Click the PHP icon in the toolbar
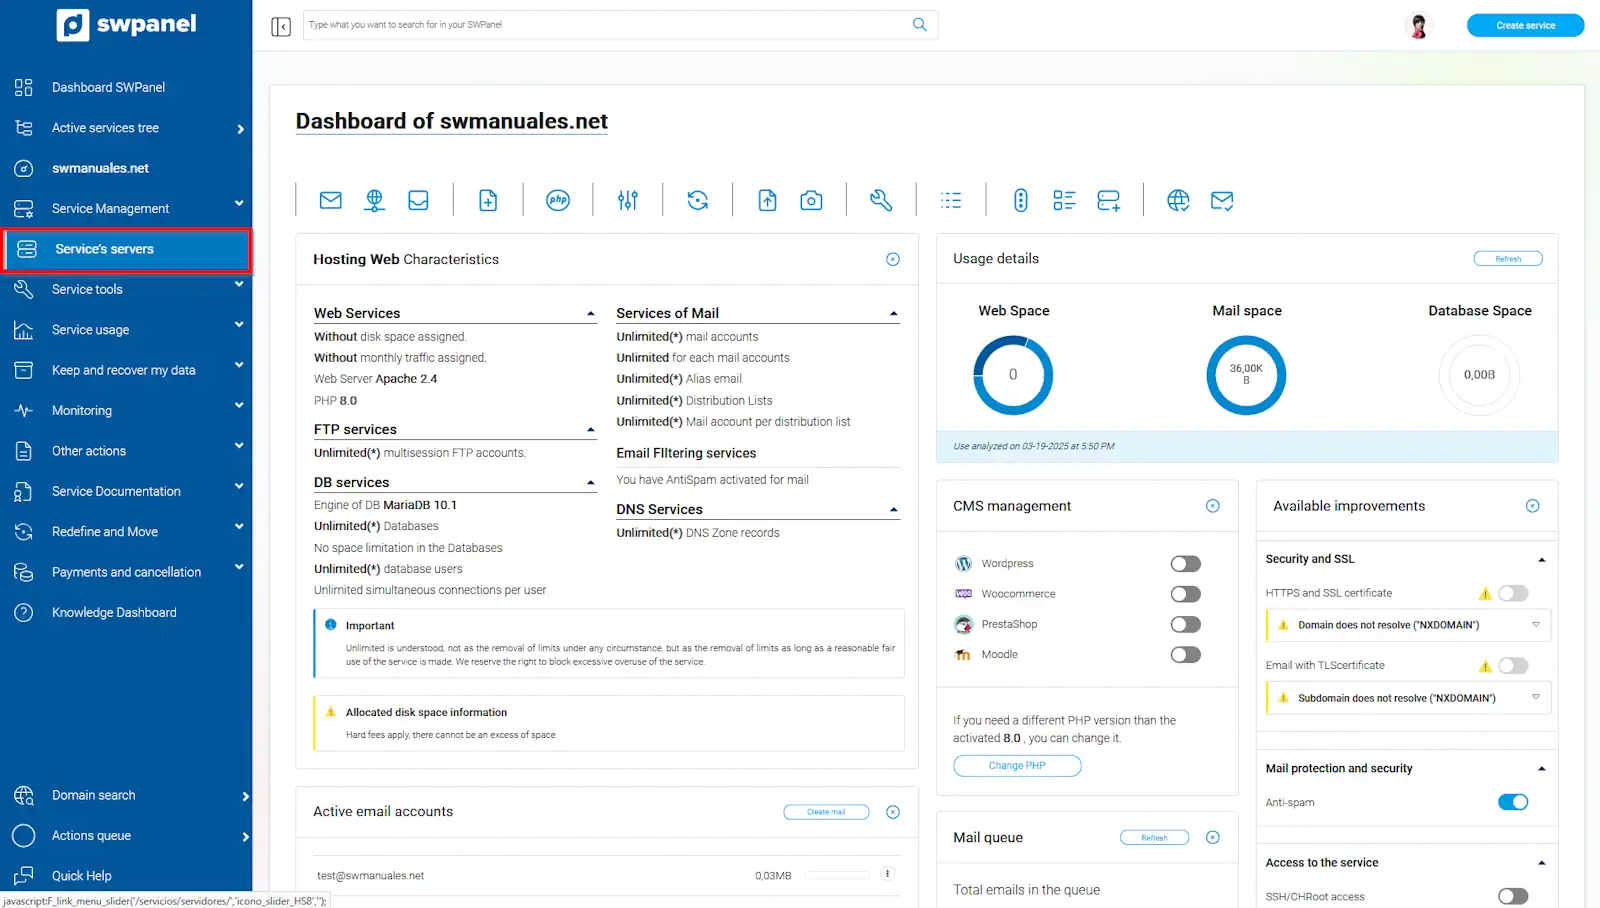 558,200
